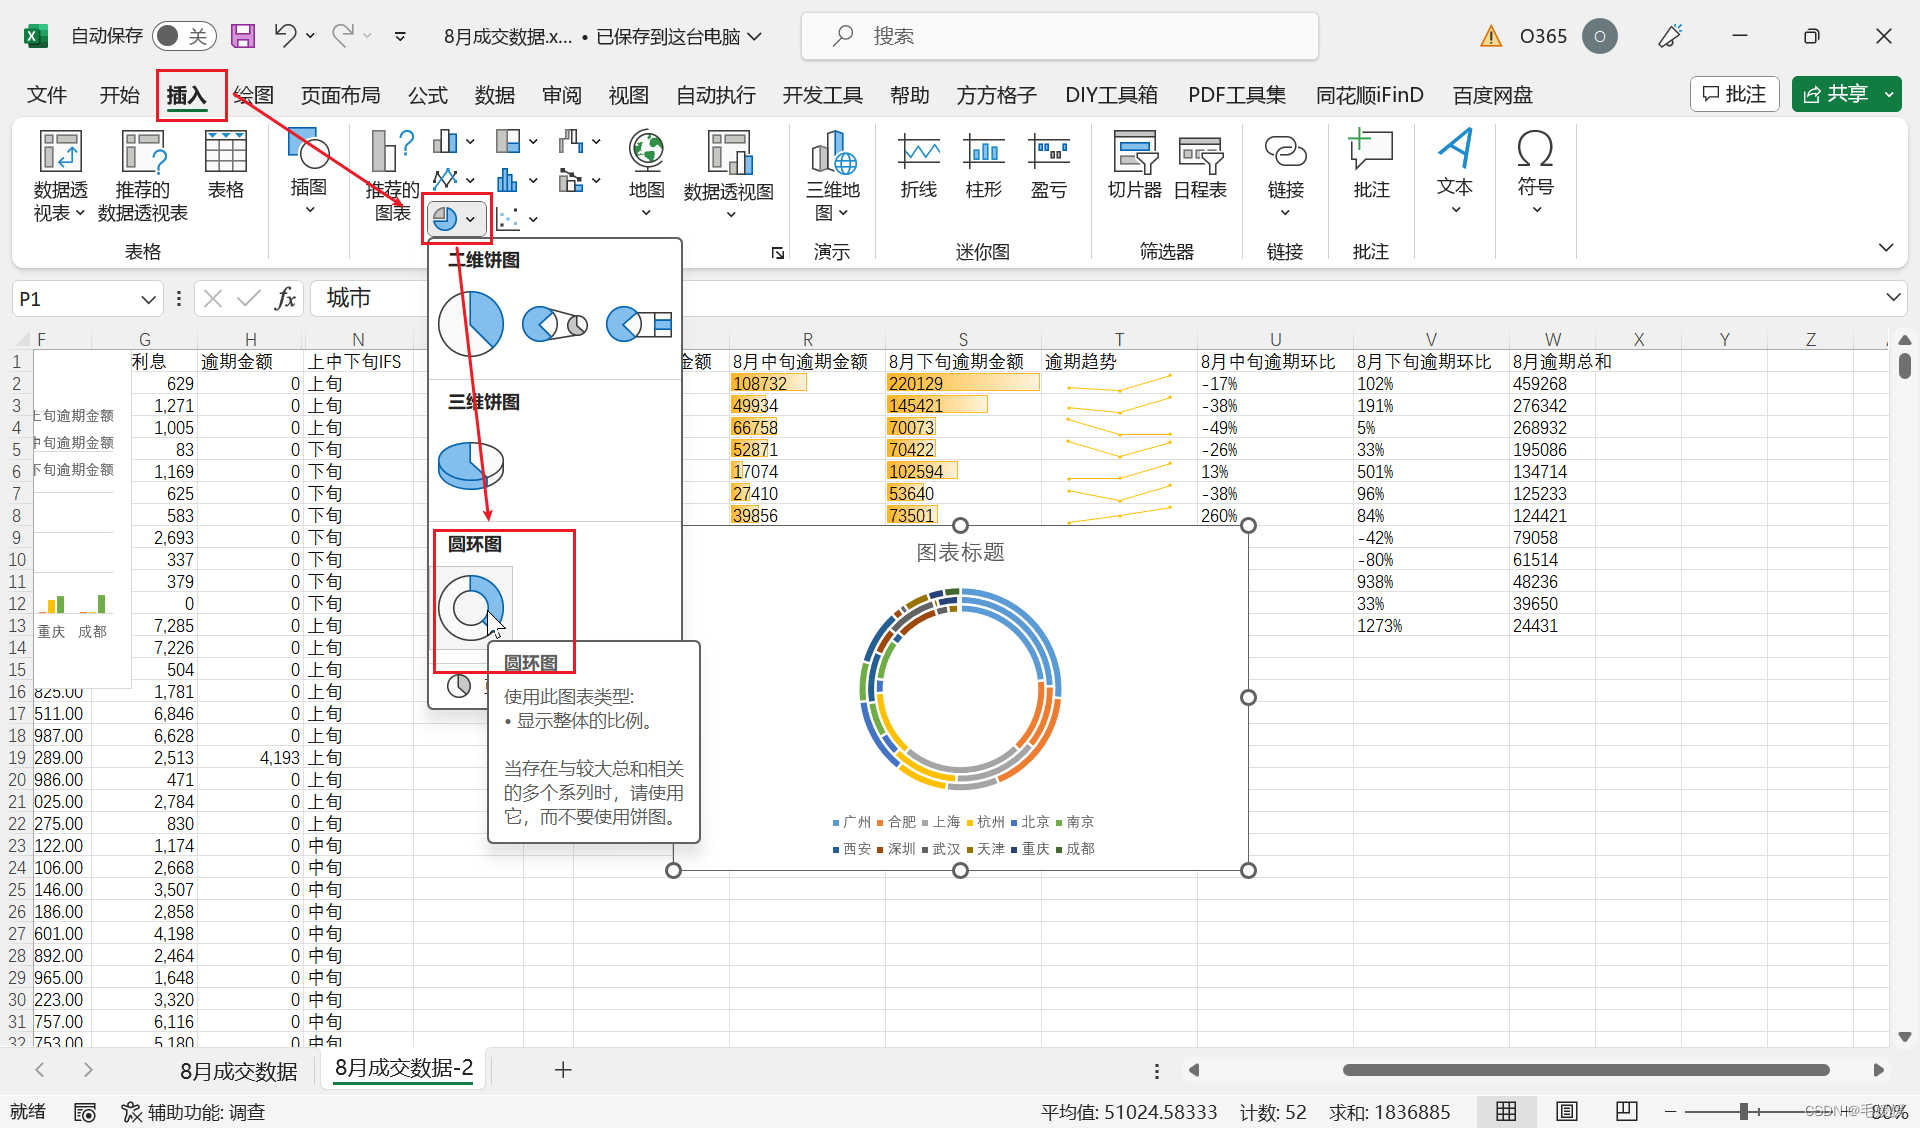Switch to the Home (开始) tab
Screen dimensions: 1920x1128
point(120,95)
